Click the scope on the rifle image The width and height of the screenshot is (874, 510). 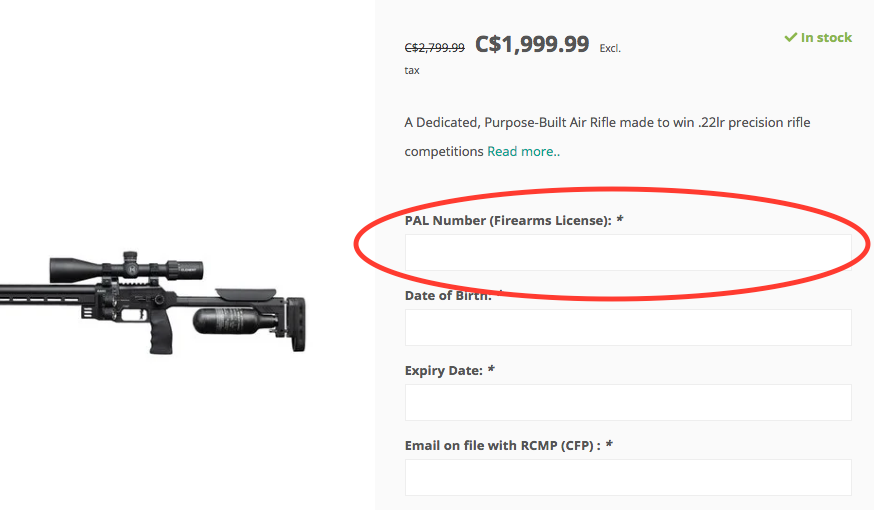[127, 269]
